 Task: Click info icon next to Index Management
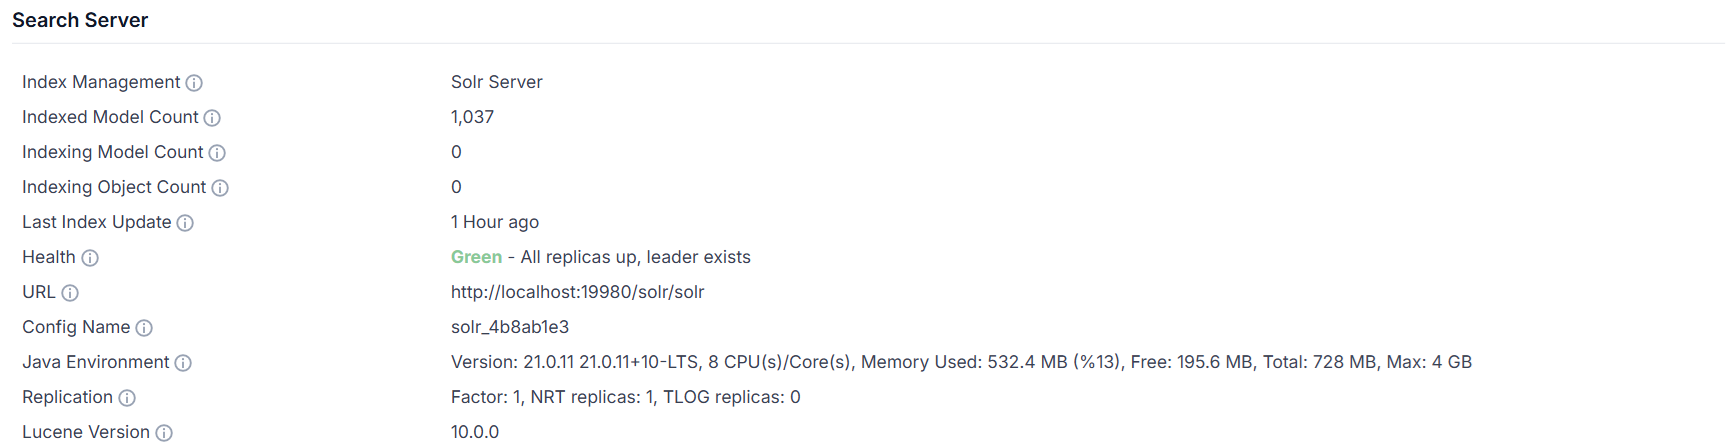pyautogui.click(x=194, y=83)
